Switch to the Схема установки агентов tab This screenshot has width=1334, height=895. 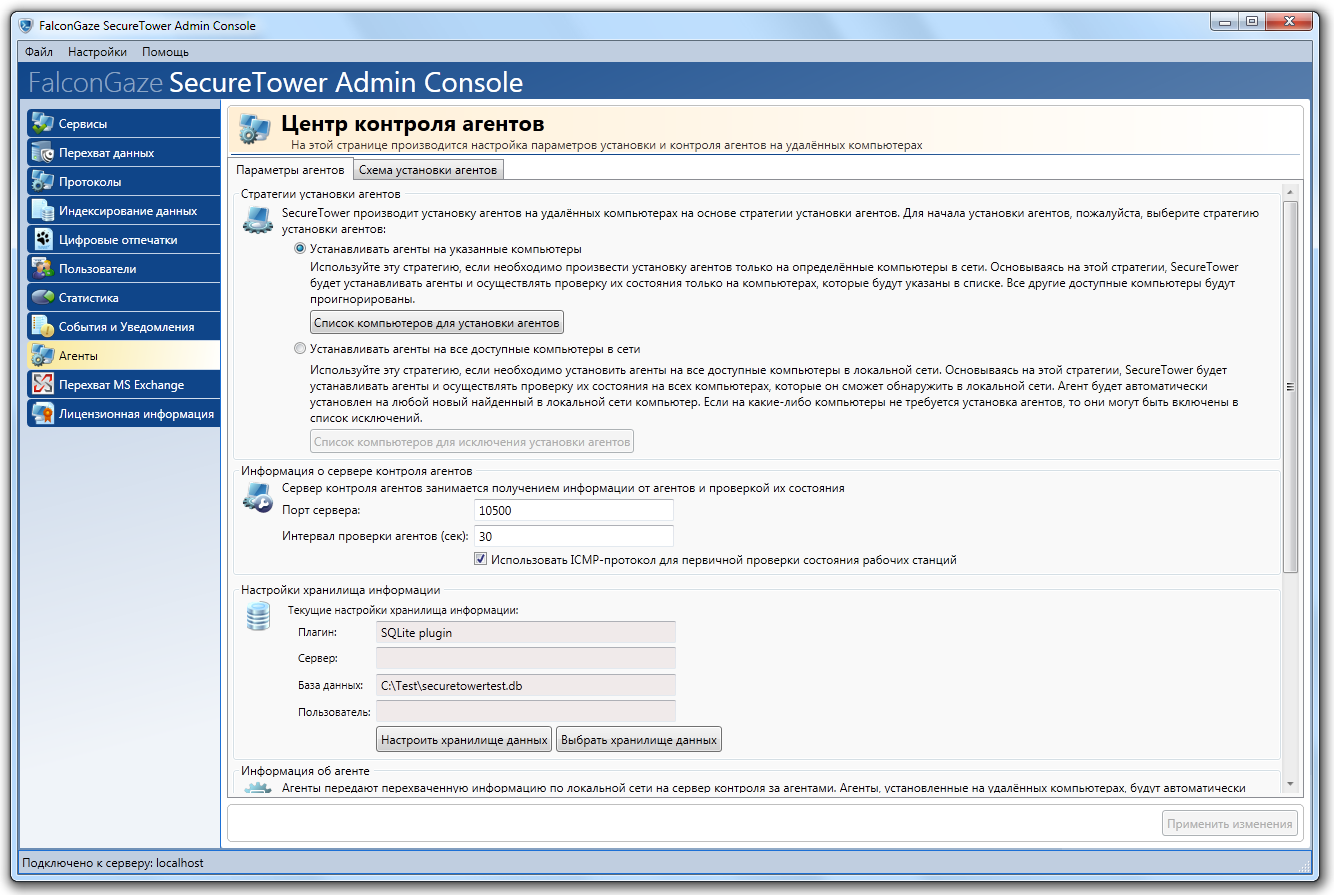[428, 170]
